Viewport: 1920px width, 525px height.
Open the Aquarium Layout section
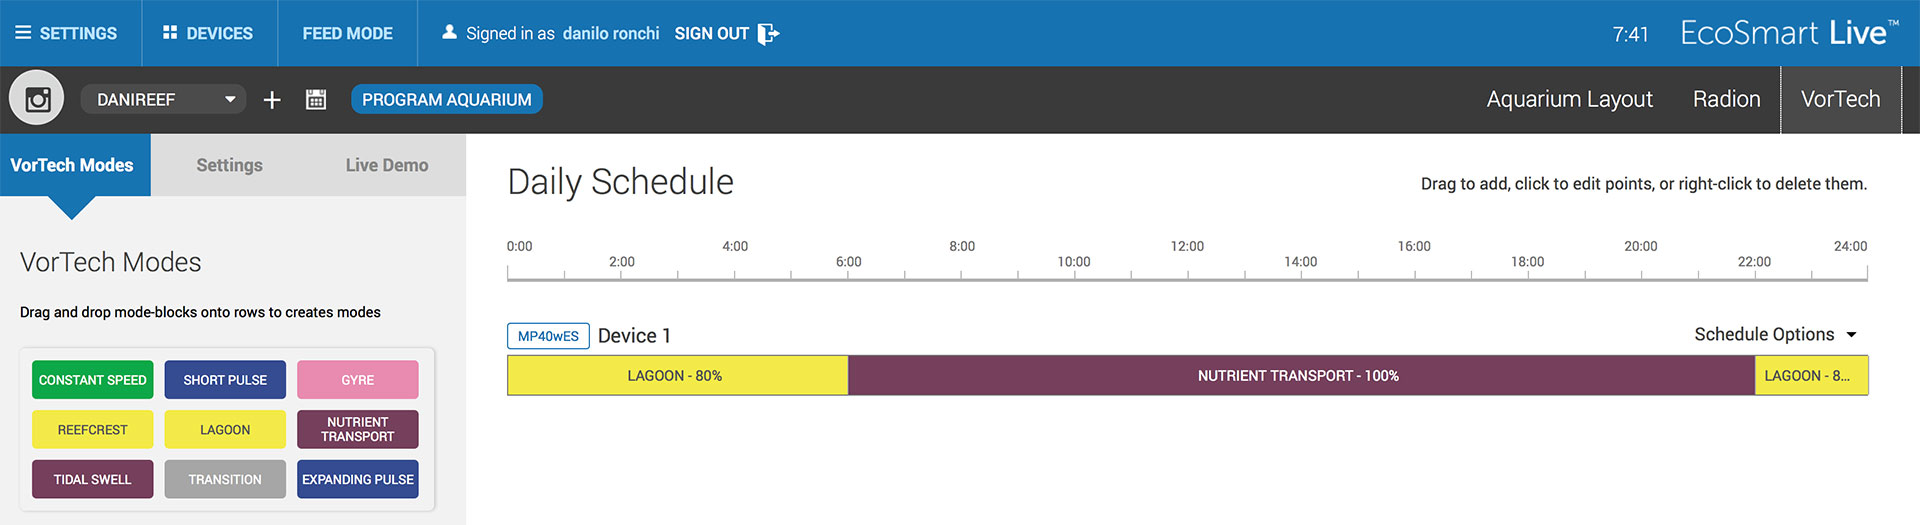click(x=1569, y=99)
